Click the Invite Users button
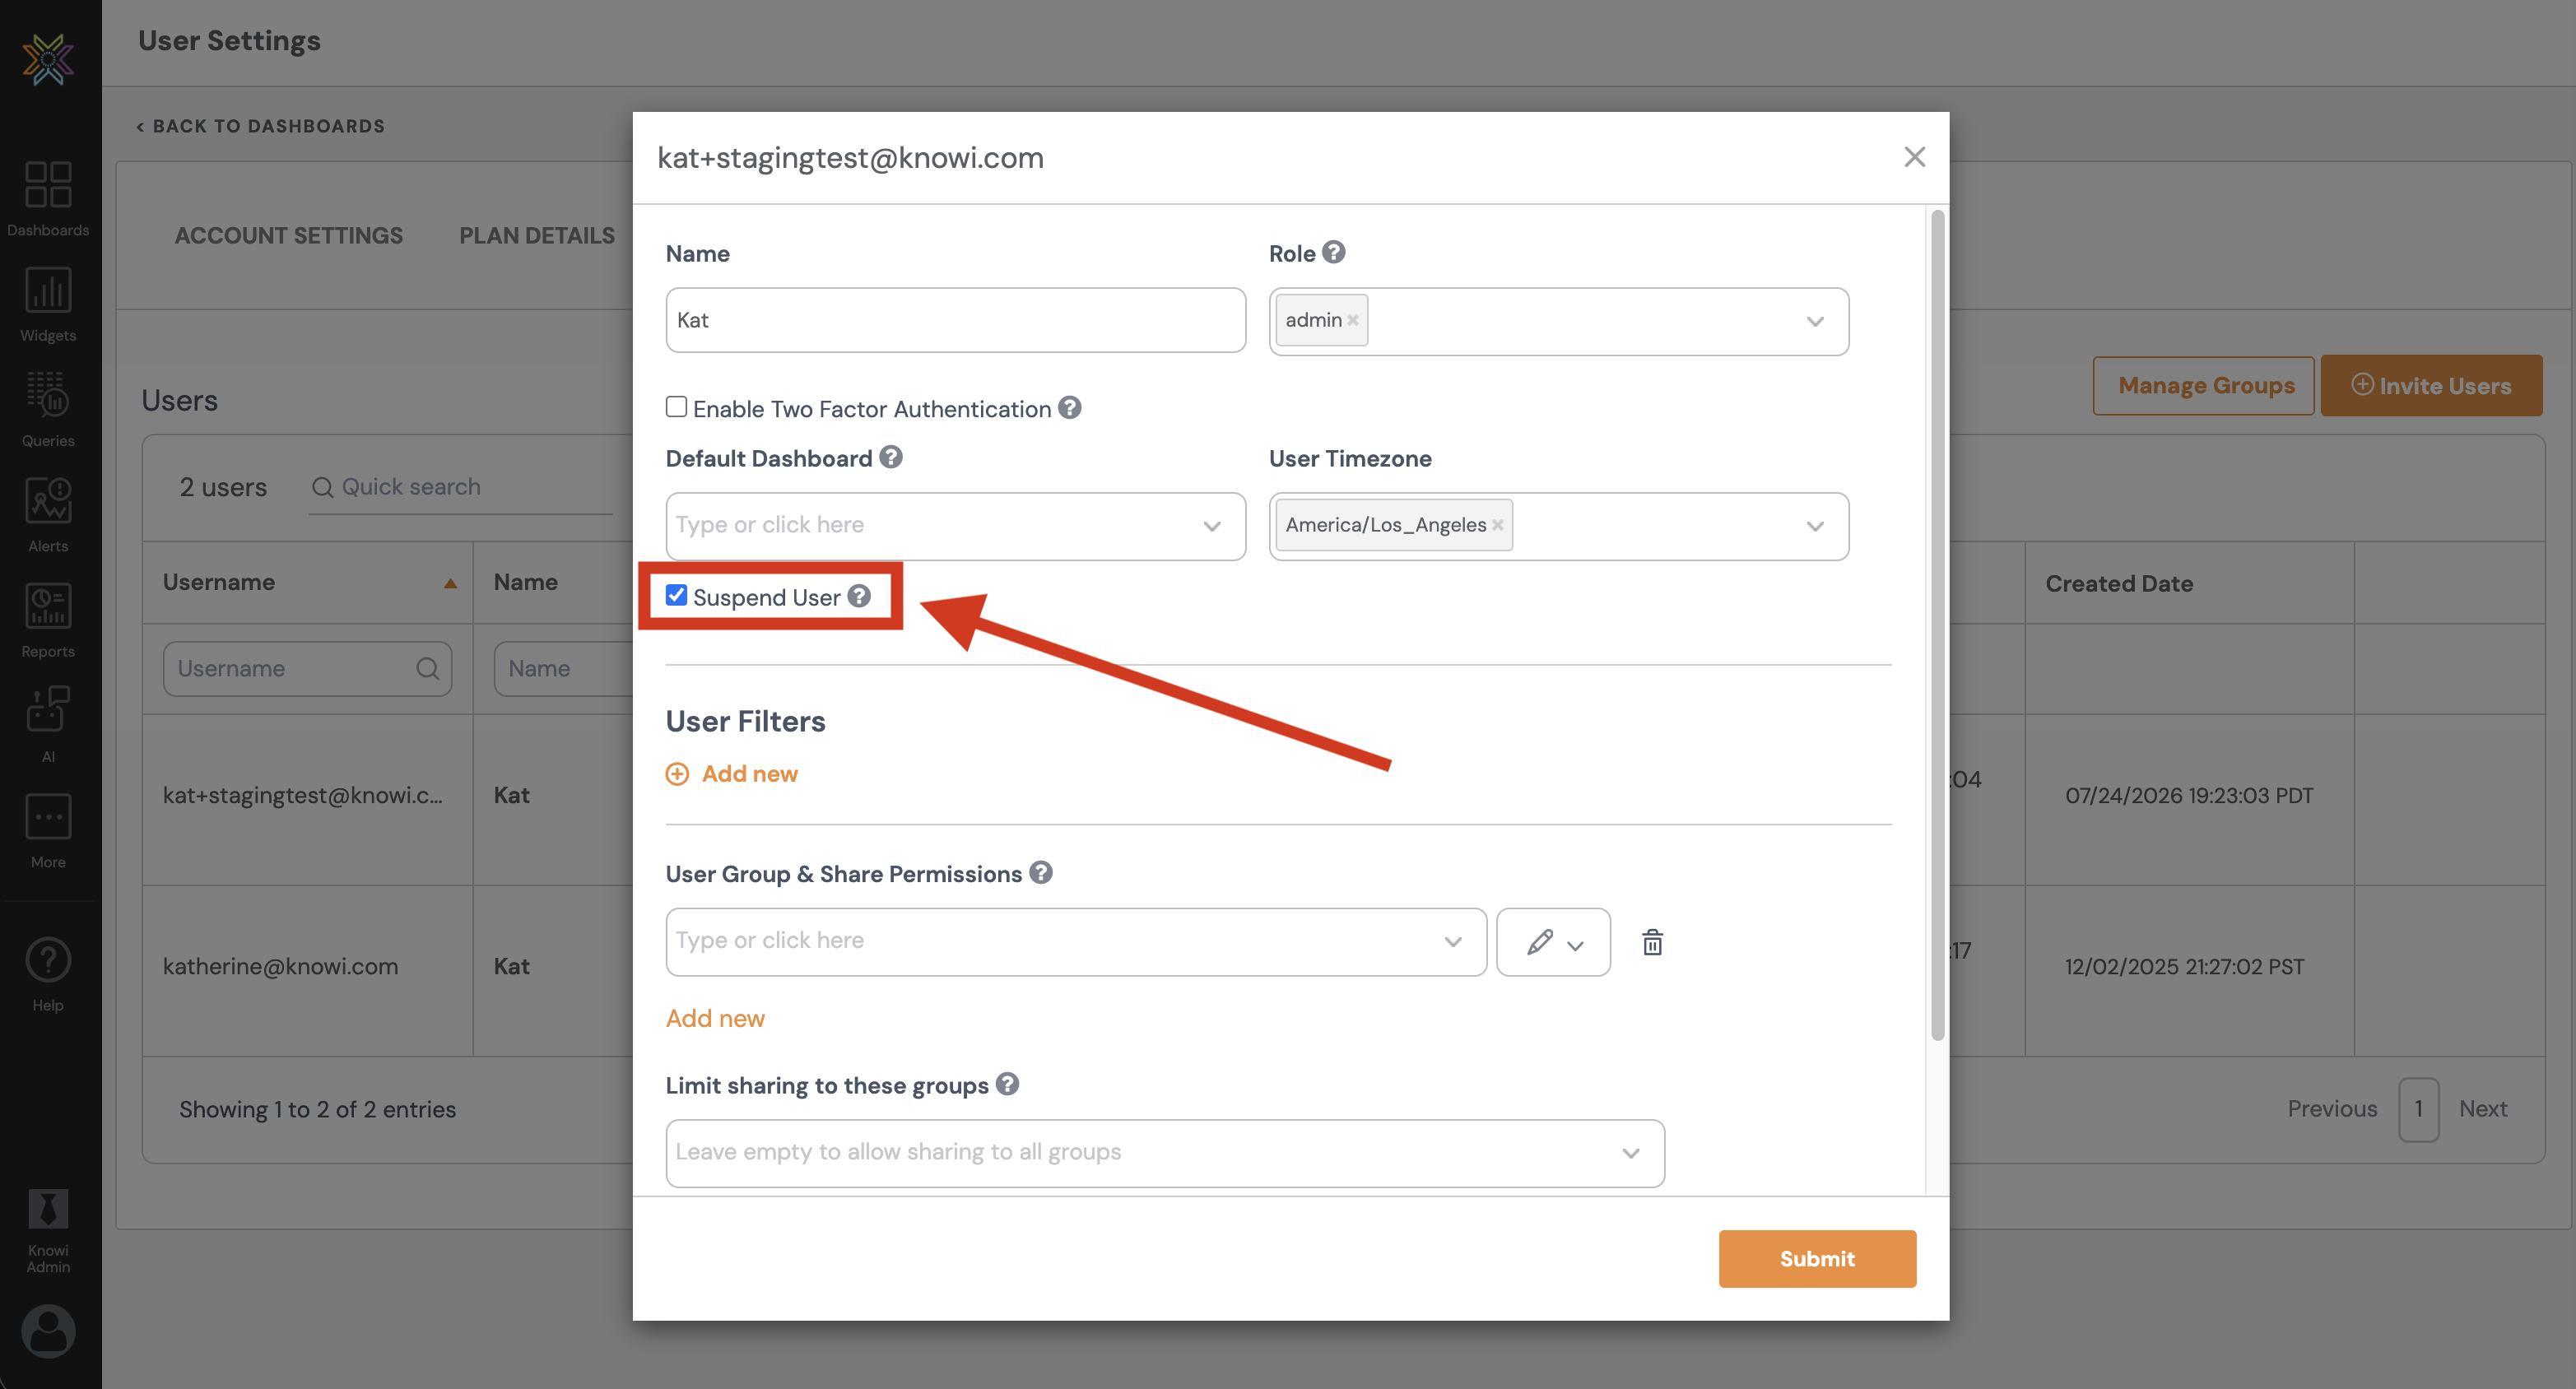This screenshot has height=1389, width=2576. coord(2431,386)
